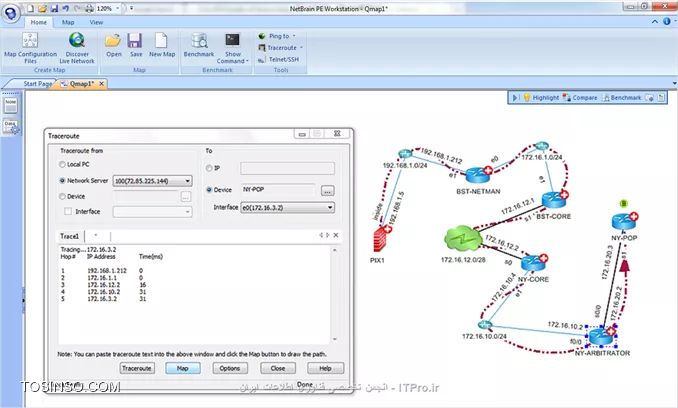Viewport: 678px width, 408px height.
Task: Select the BST-NETMAN router icon
Action: click(479, 174)
